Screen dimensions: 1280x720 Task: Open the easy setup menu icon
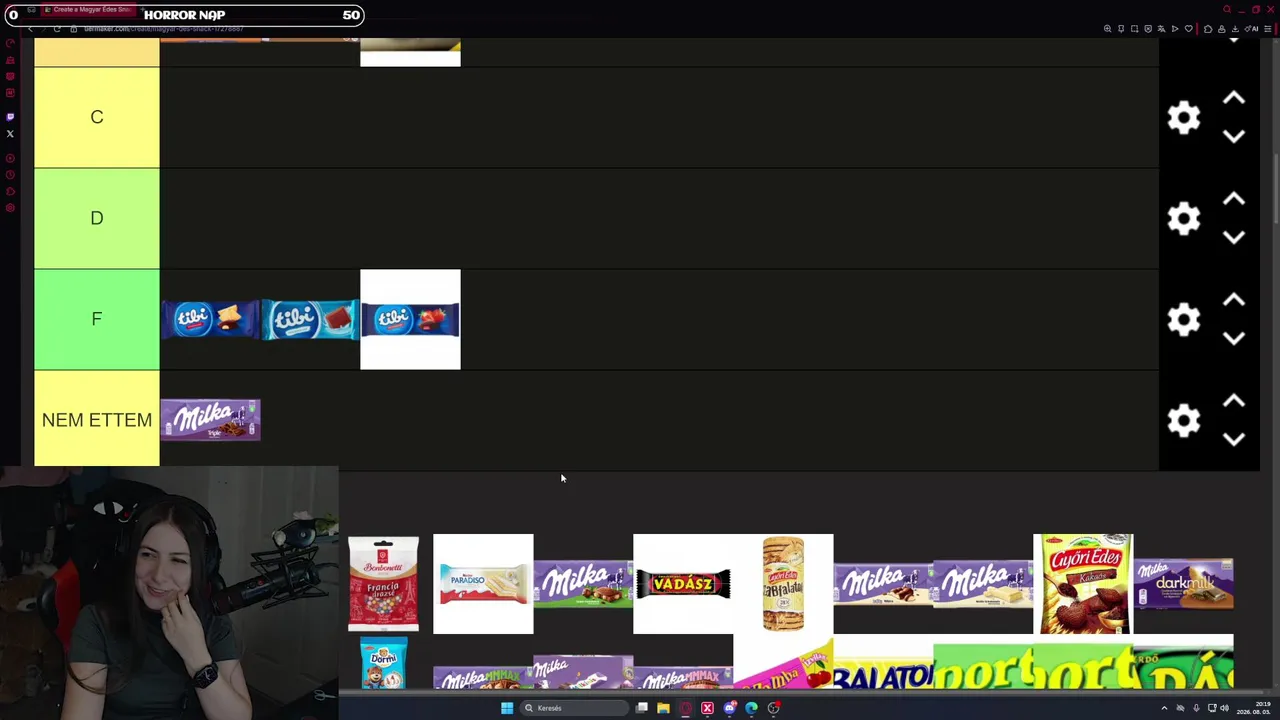(x=1267, y=29)
